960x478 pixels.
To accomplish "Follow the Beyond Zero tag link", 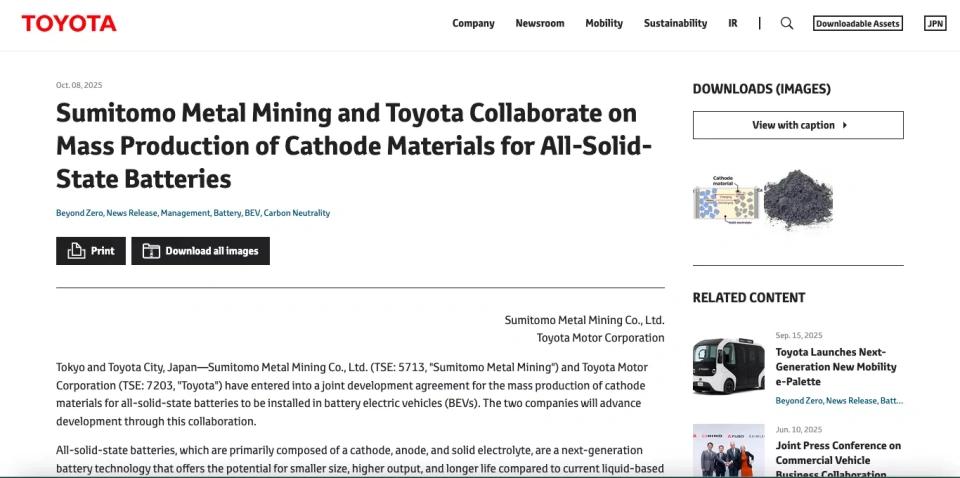I will pos(79,213).
